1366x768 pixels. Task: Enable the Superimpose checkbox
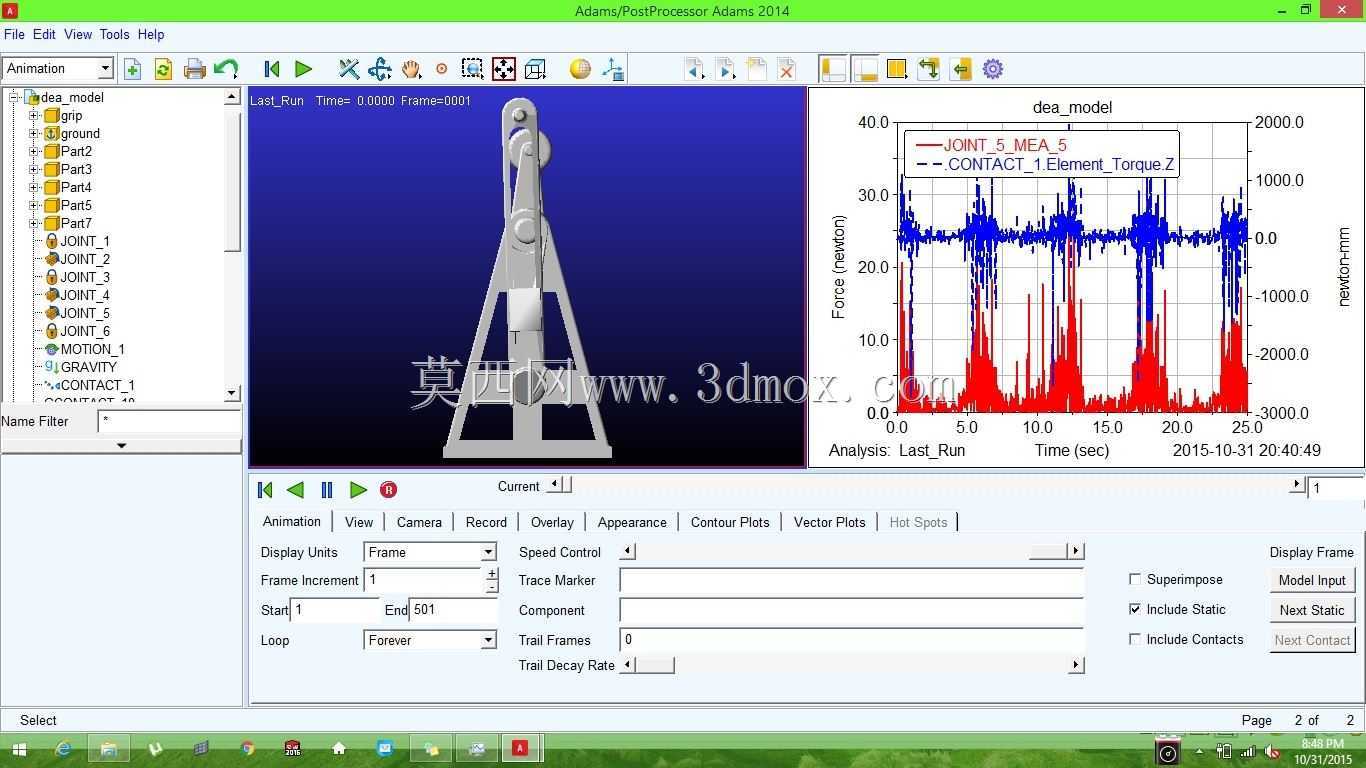tap(1135, 579)
